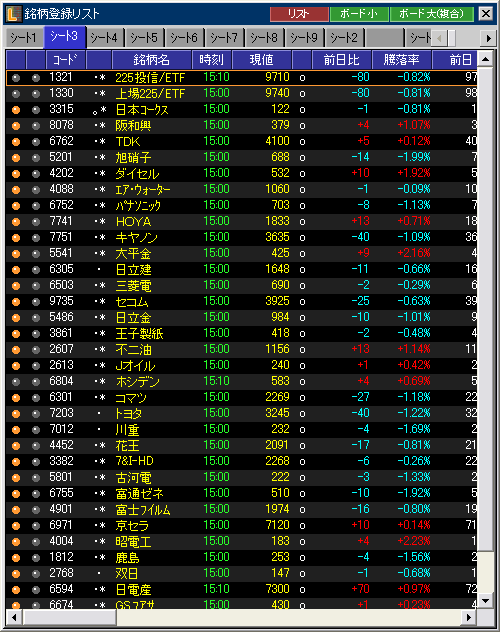Toggle the first gray dot in 1321 225投信/ETF row

pos(16,78)
